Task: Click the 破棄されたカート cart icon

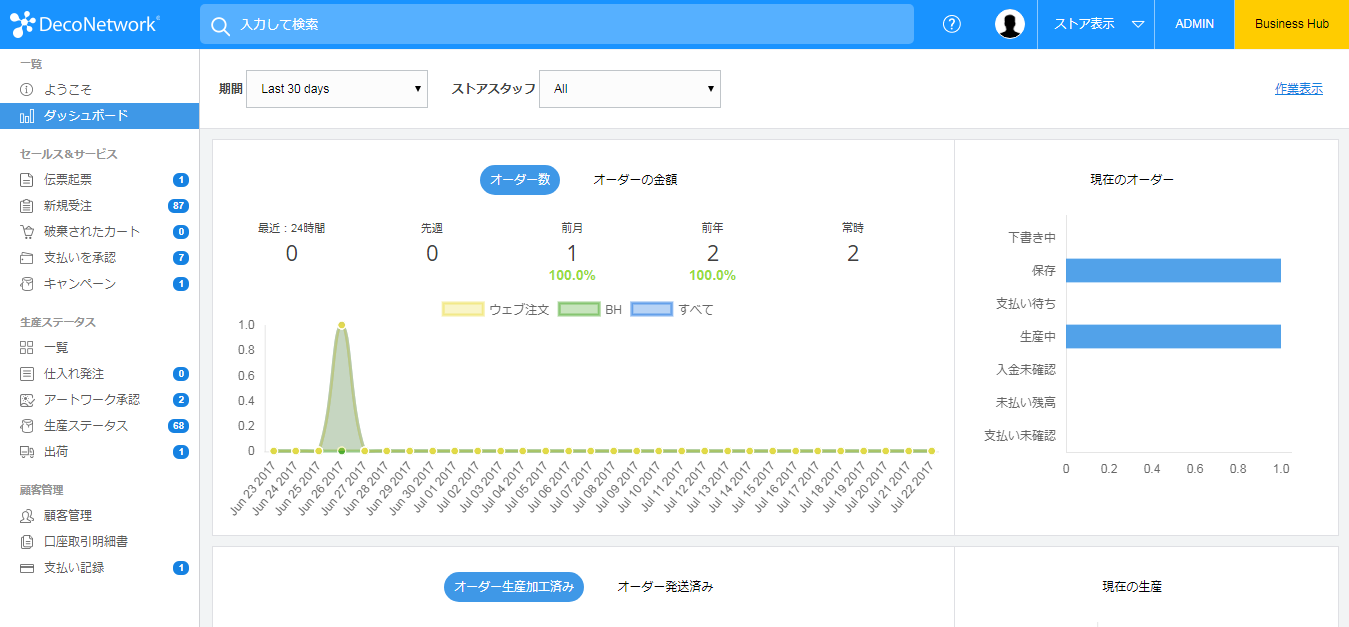Action: [27, 232]
